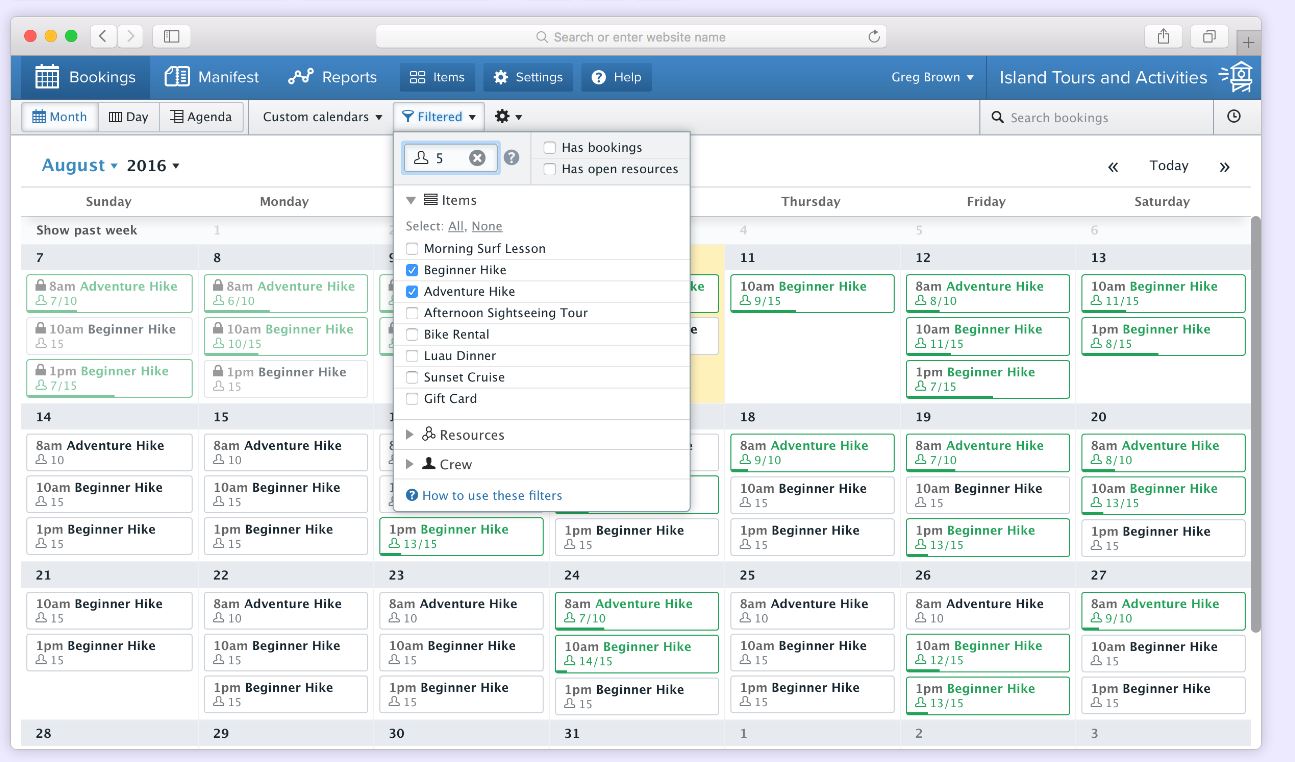The image size is (1295, 762).
Task: Clear the party size filter value
Action: [477, 158]
